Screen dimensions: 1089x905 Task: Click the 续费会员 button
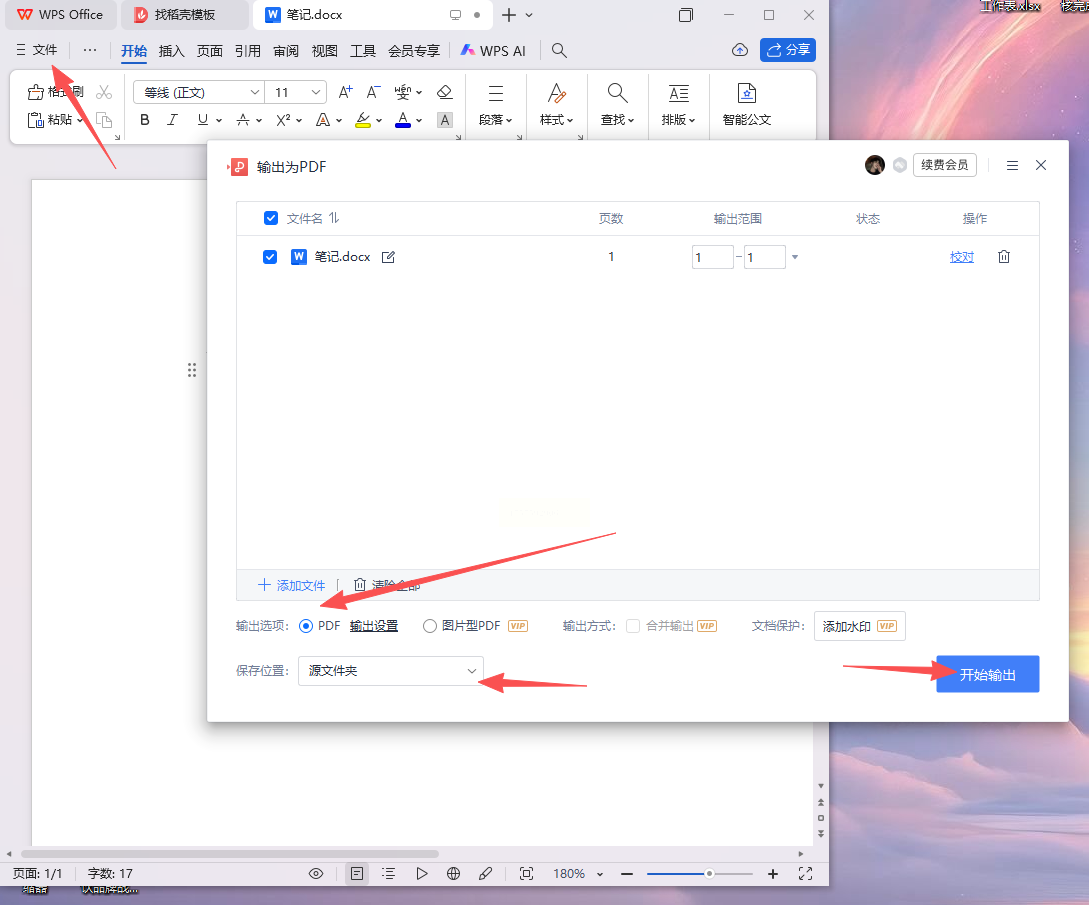(x=945, y=165)
